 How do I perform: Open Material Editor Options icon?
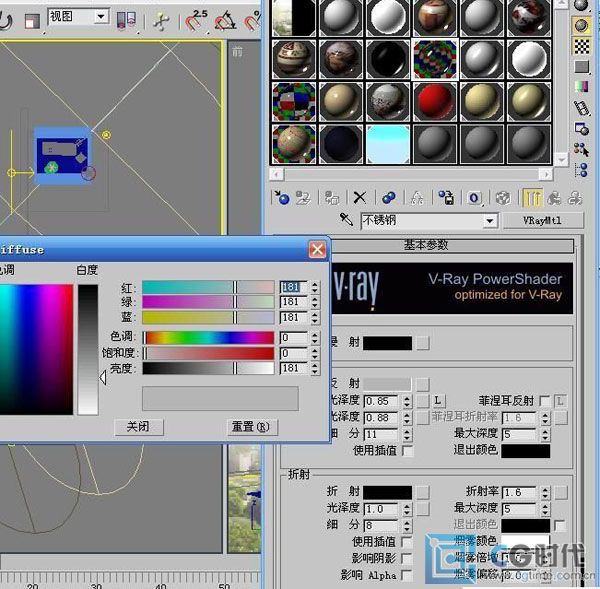[582, 129]
